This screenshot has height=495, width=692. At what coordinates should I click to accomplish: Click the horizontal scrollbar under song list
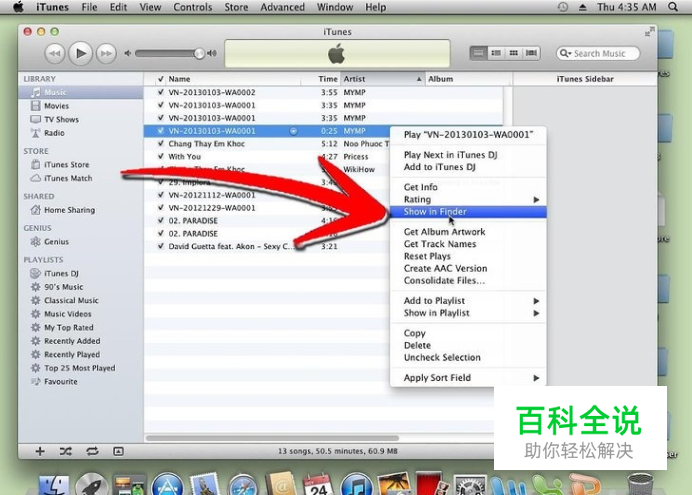(x=272, y=438)
